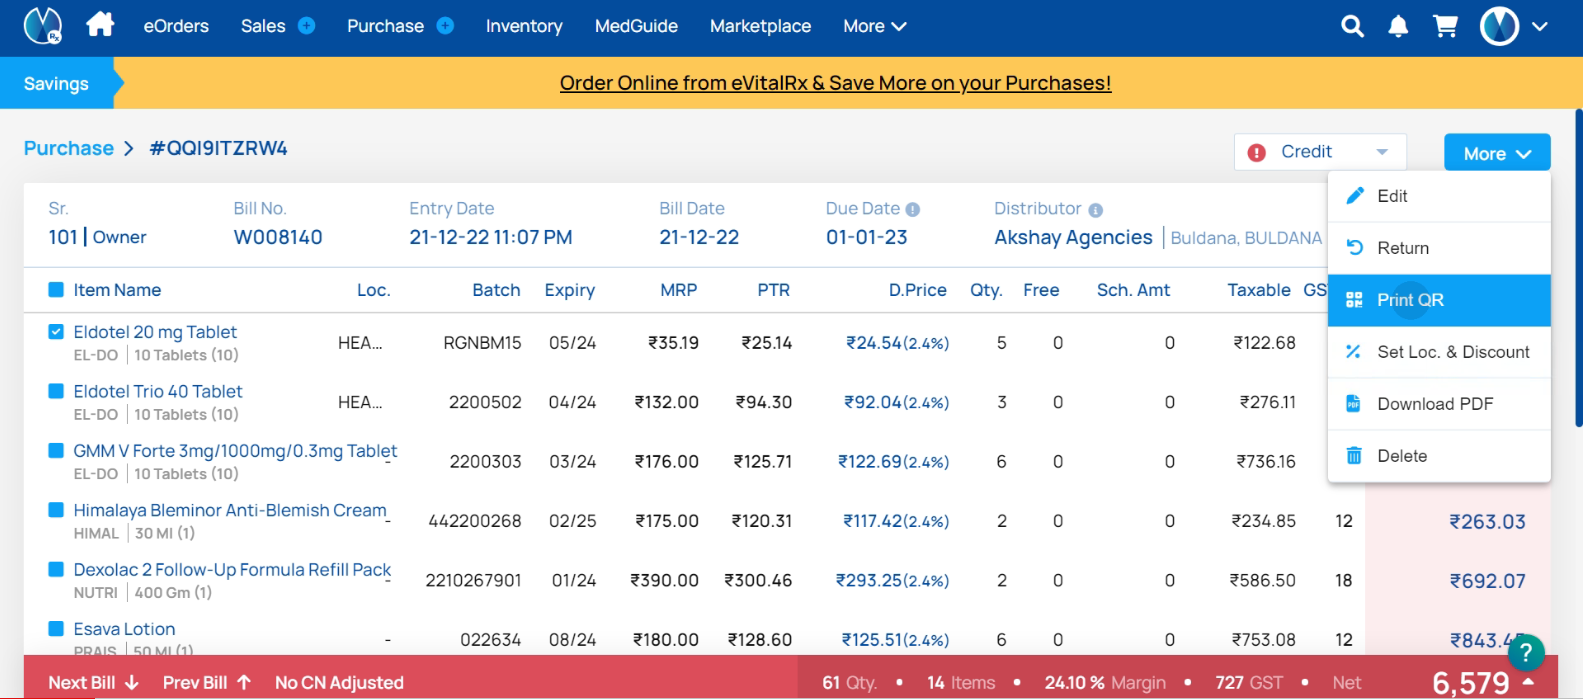Click bill number W008140
Screen dimensions: 1583x699
[278, 237]
